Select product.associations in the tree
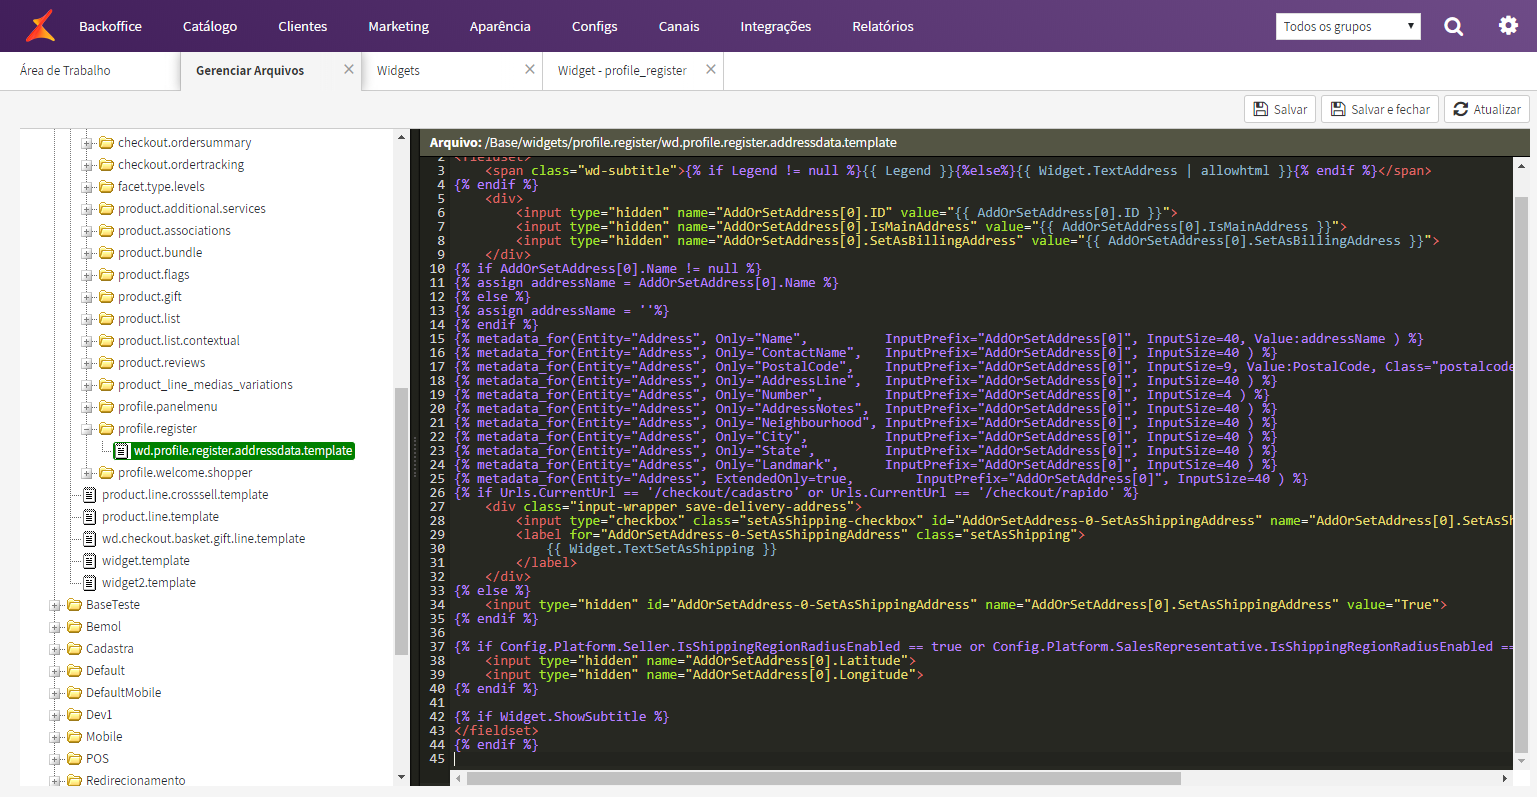Screen dimensions: 1537x797 click(x=174, y=231)
